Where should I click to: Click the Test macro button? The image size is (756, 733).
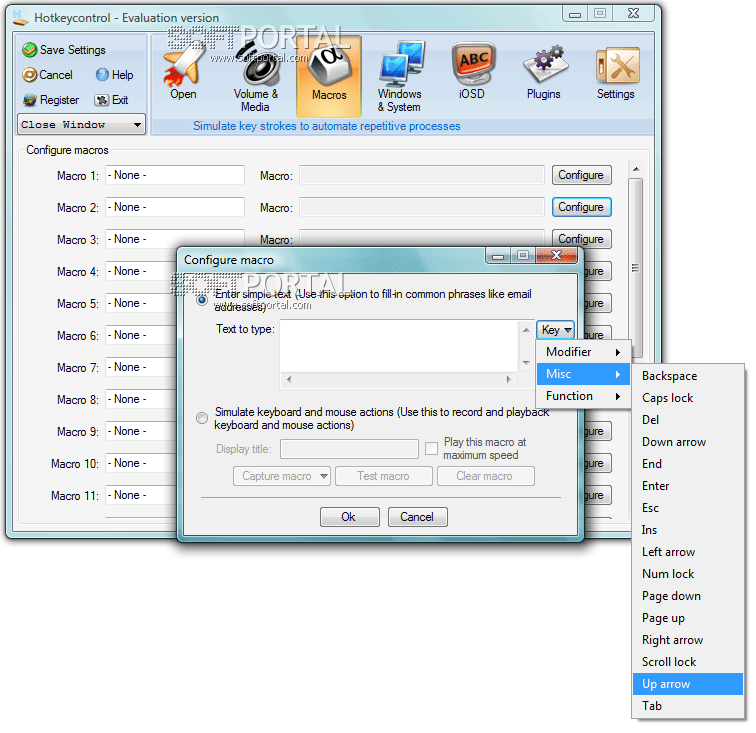384,476
